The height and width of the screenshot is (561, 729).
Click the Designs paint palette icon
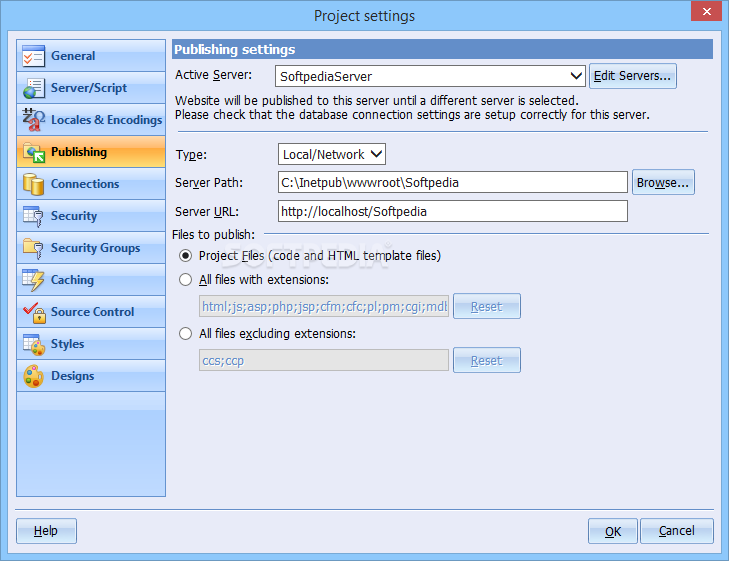click(33, 376)
